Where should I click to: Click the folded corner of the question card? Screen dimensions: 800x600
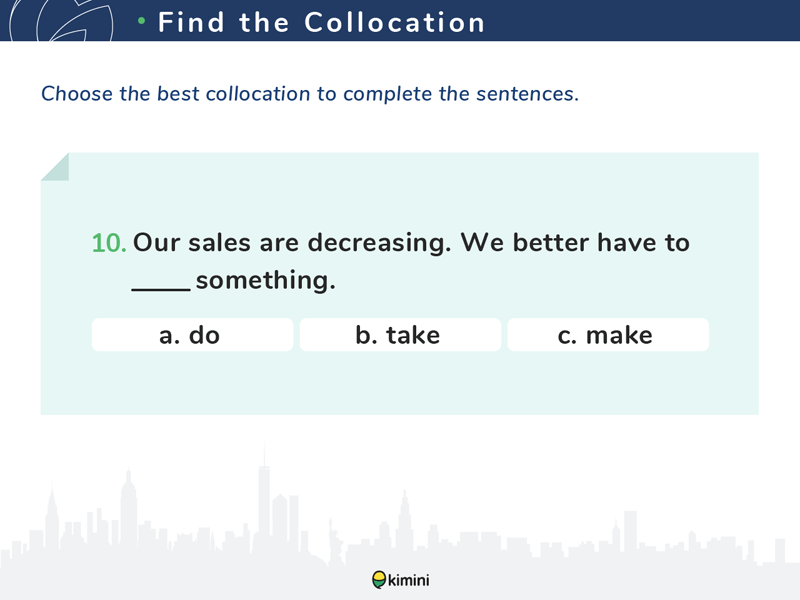(55, 167)
